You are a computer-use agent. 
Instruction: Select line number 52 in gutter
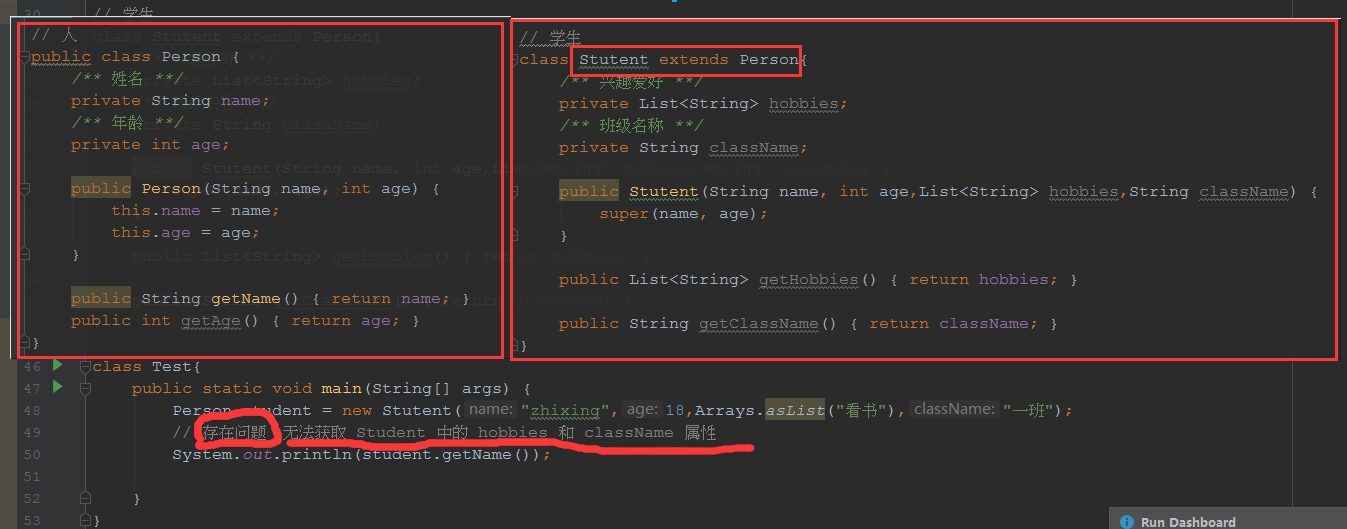(30, 498)
